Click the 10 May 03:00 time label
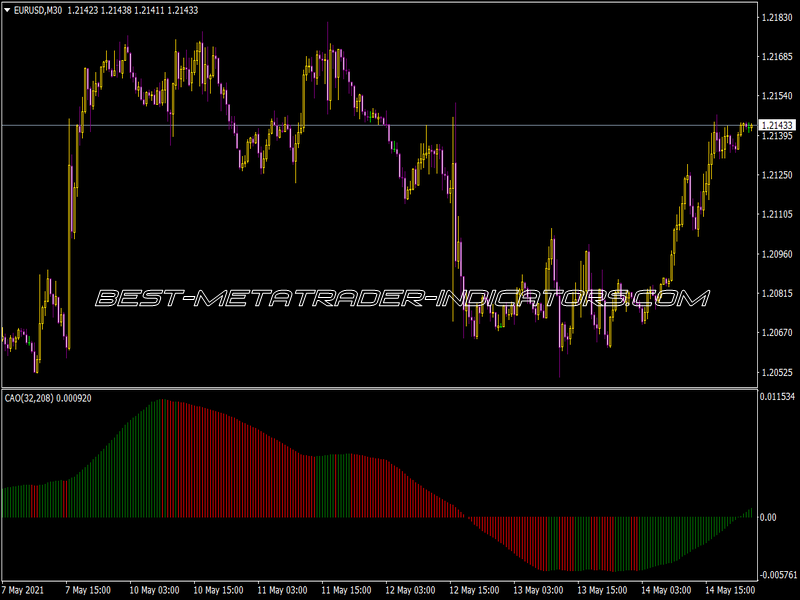The height and width of the screenshot is (600, 800). (154, 590)
